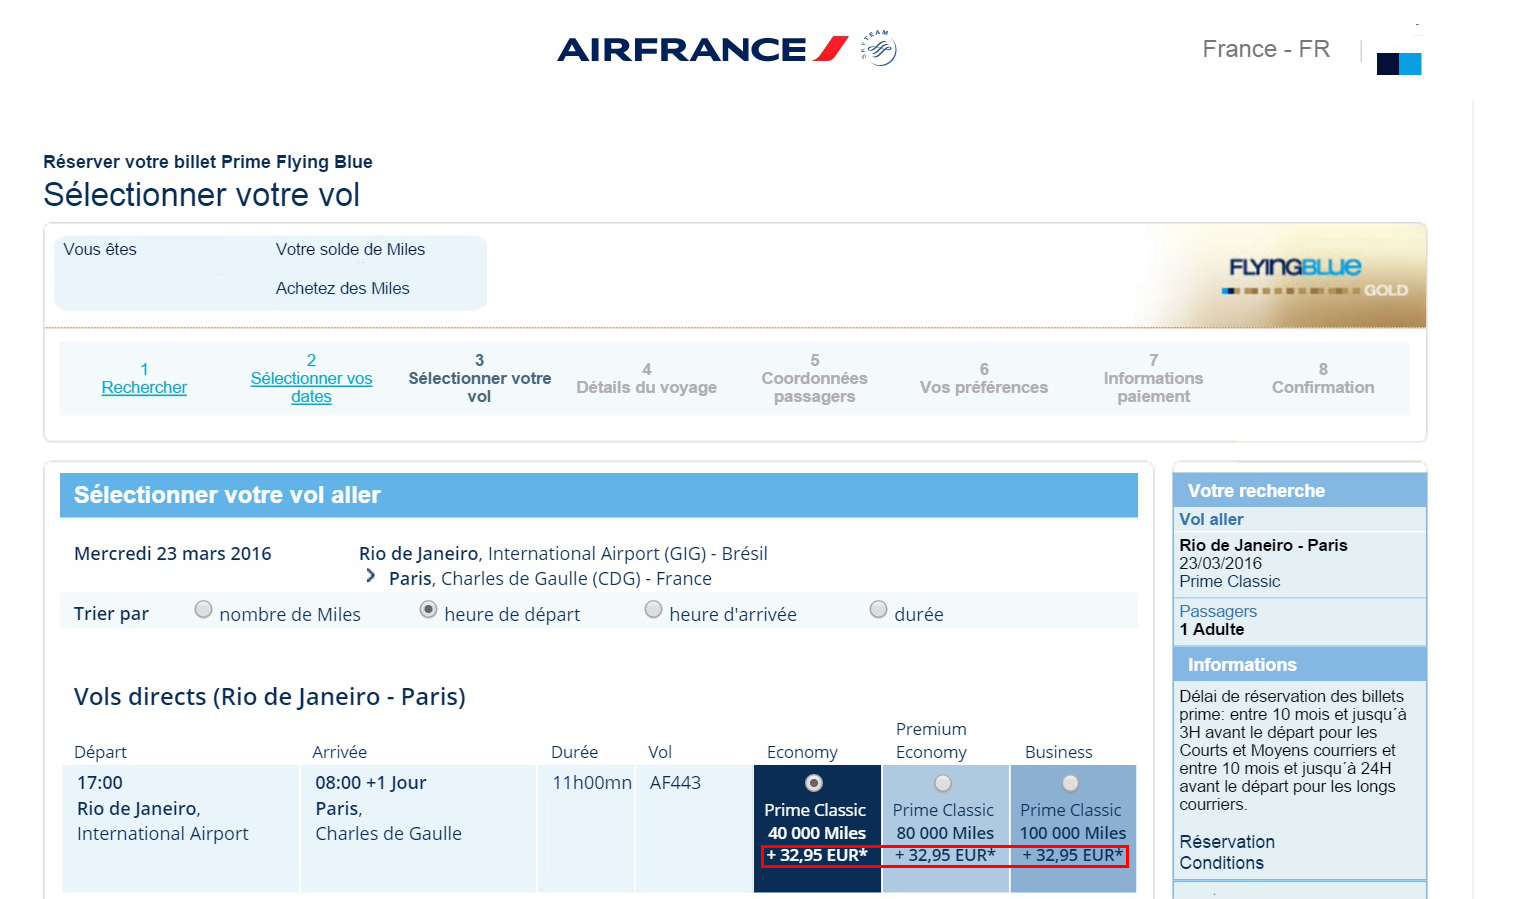The height and width of the screenshot is (899, 1517).
Task: Click Passagers link in Votre recherche
Action: pyautogui.click(x=1218, y=611)
